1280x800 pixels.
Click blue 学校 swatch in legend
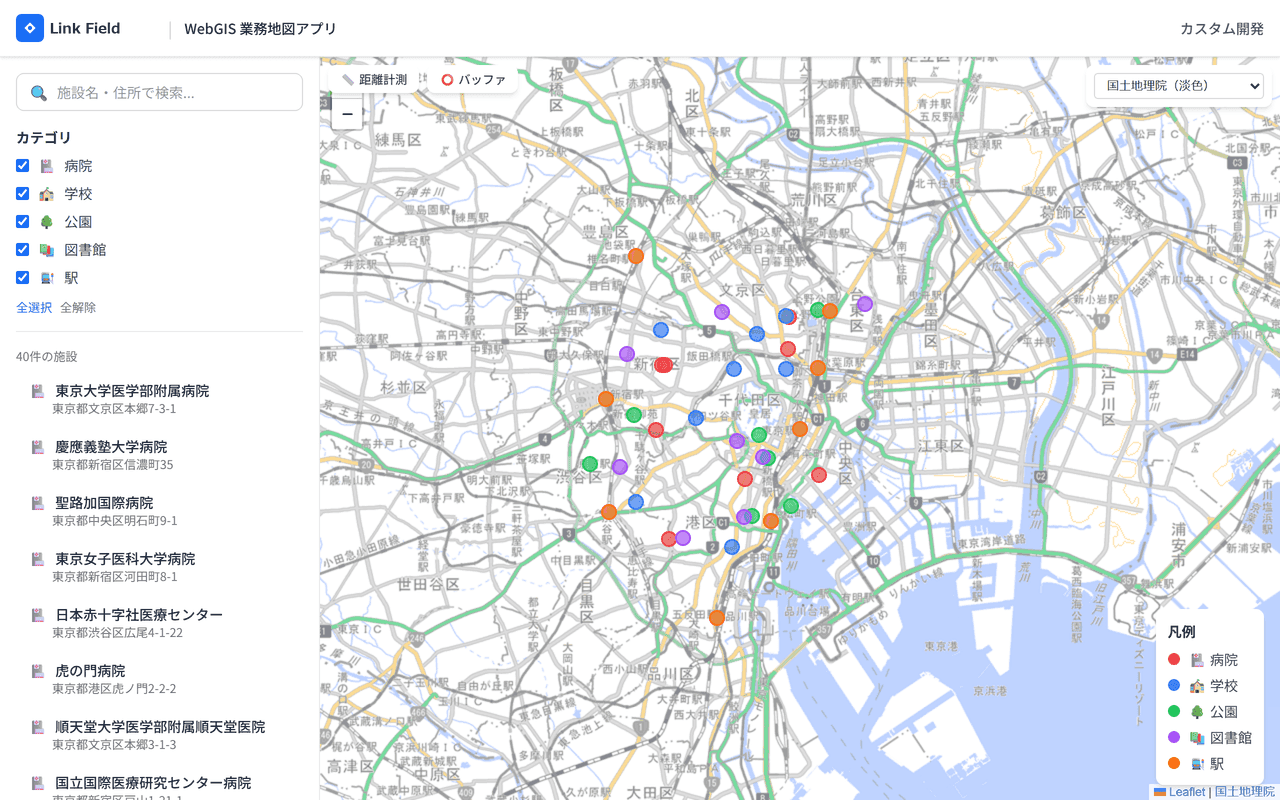tap(1174, 686)
